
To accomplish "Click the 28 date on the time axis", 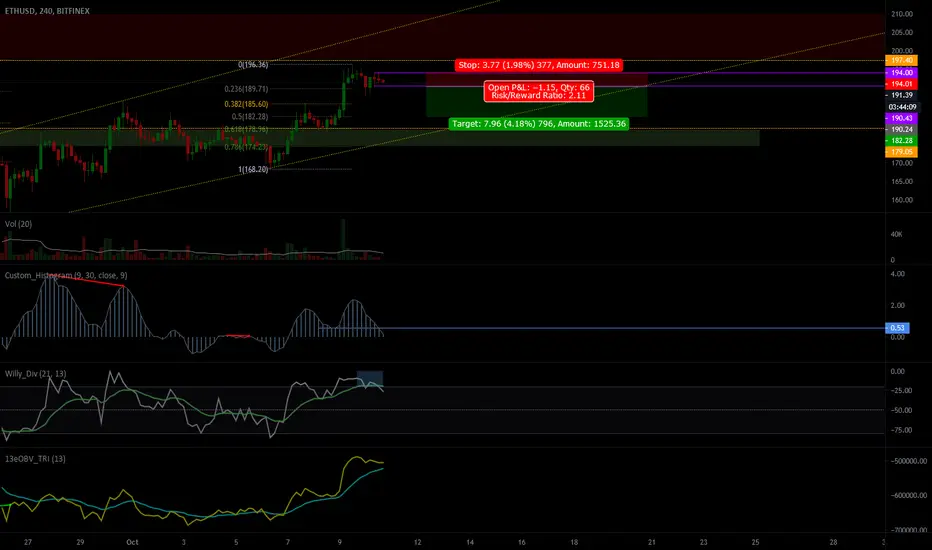I will [x=833, y=542].
